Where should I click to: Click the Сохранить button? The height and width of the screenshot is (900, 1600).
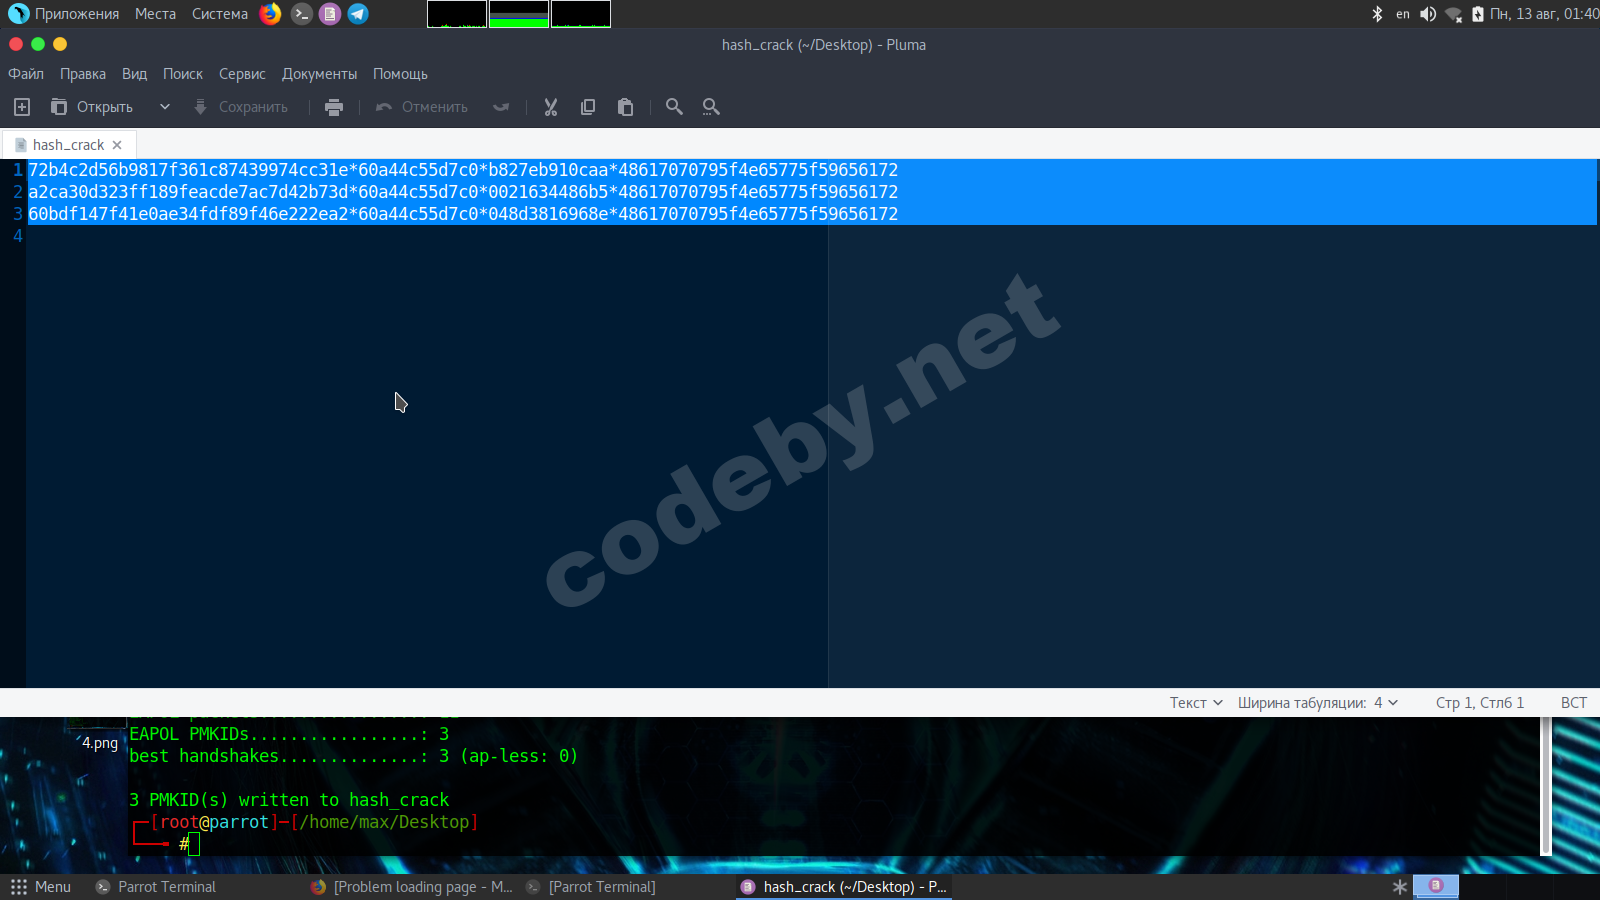240,107
